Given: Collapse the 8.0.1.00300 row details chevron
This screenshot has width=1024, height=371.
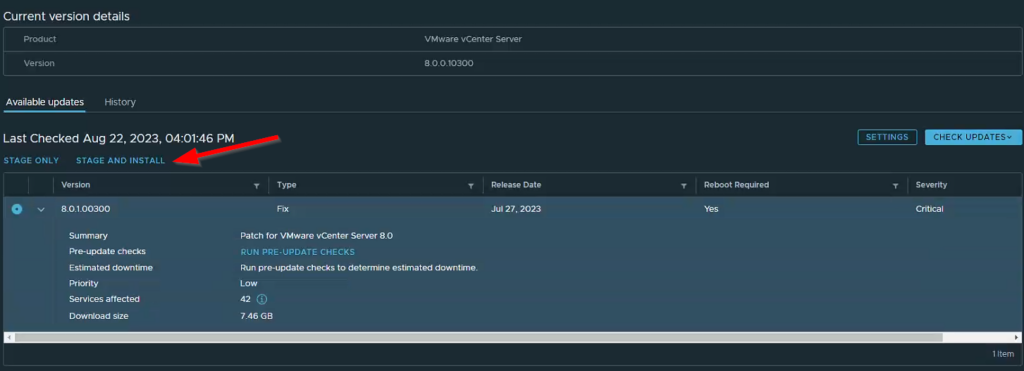Looking at the screenshot, I should point(41,210).
